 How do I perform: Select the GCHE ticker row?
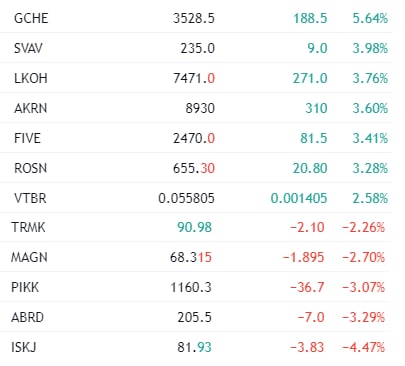196,18
